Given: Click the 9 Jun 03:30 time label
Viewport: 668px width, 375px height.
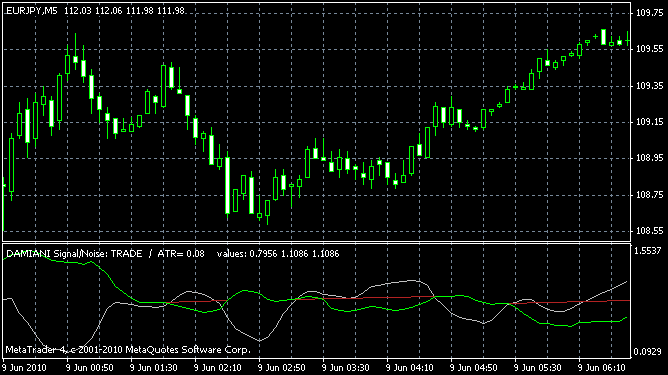Looking at the screenshot, I should (346, 368).
